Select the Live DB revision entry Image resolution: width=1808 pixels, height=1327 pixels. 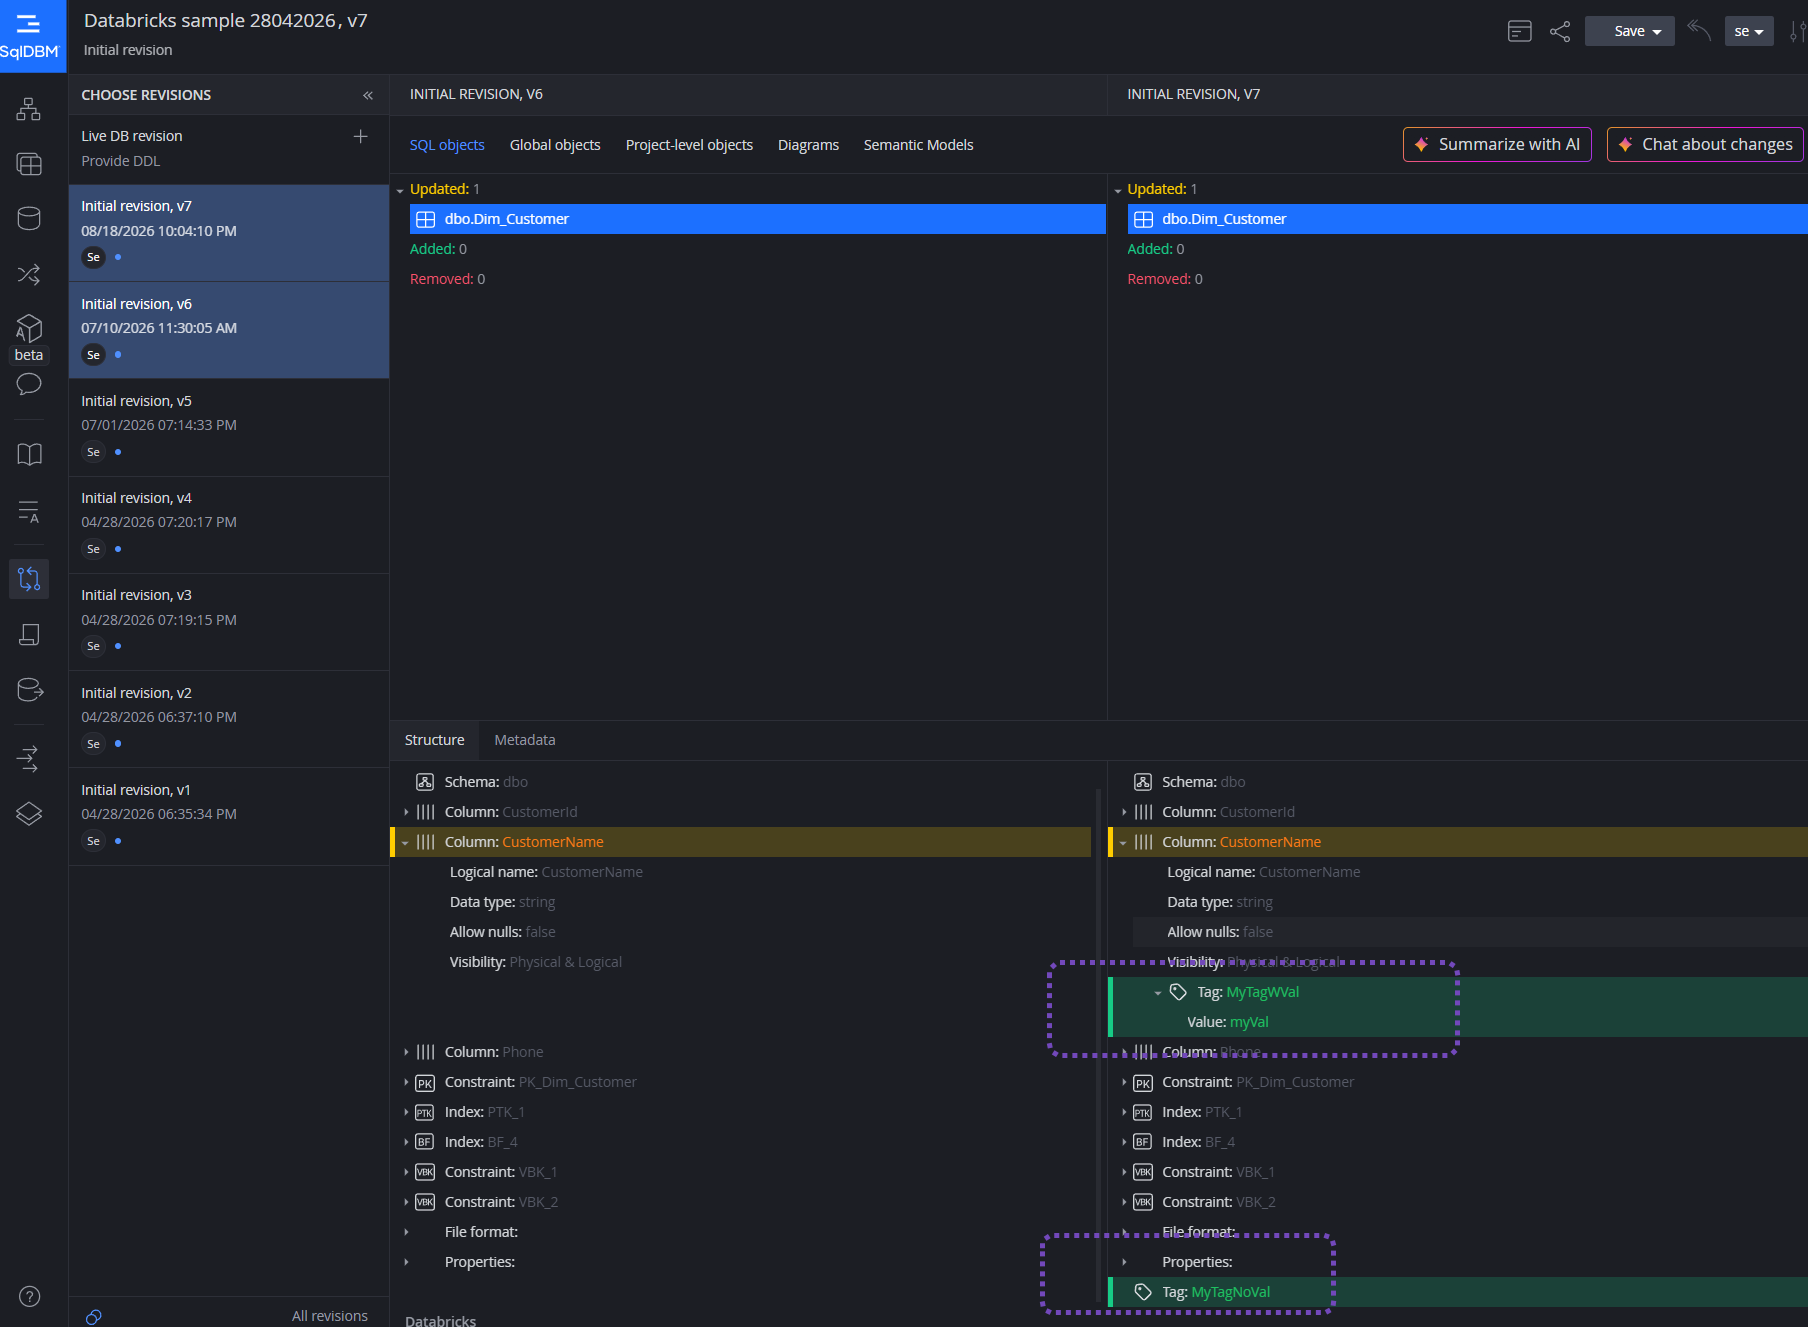click(229, 148)
